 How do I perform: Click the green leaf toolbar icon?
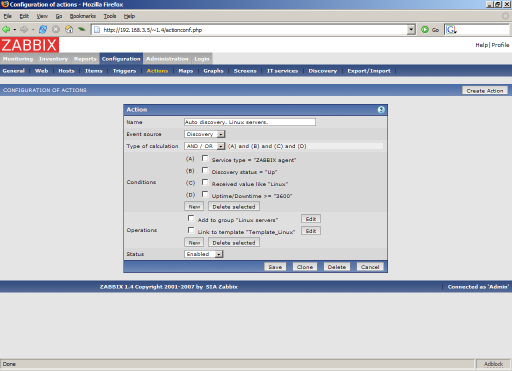click(82, 30)
